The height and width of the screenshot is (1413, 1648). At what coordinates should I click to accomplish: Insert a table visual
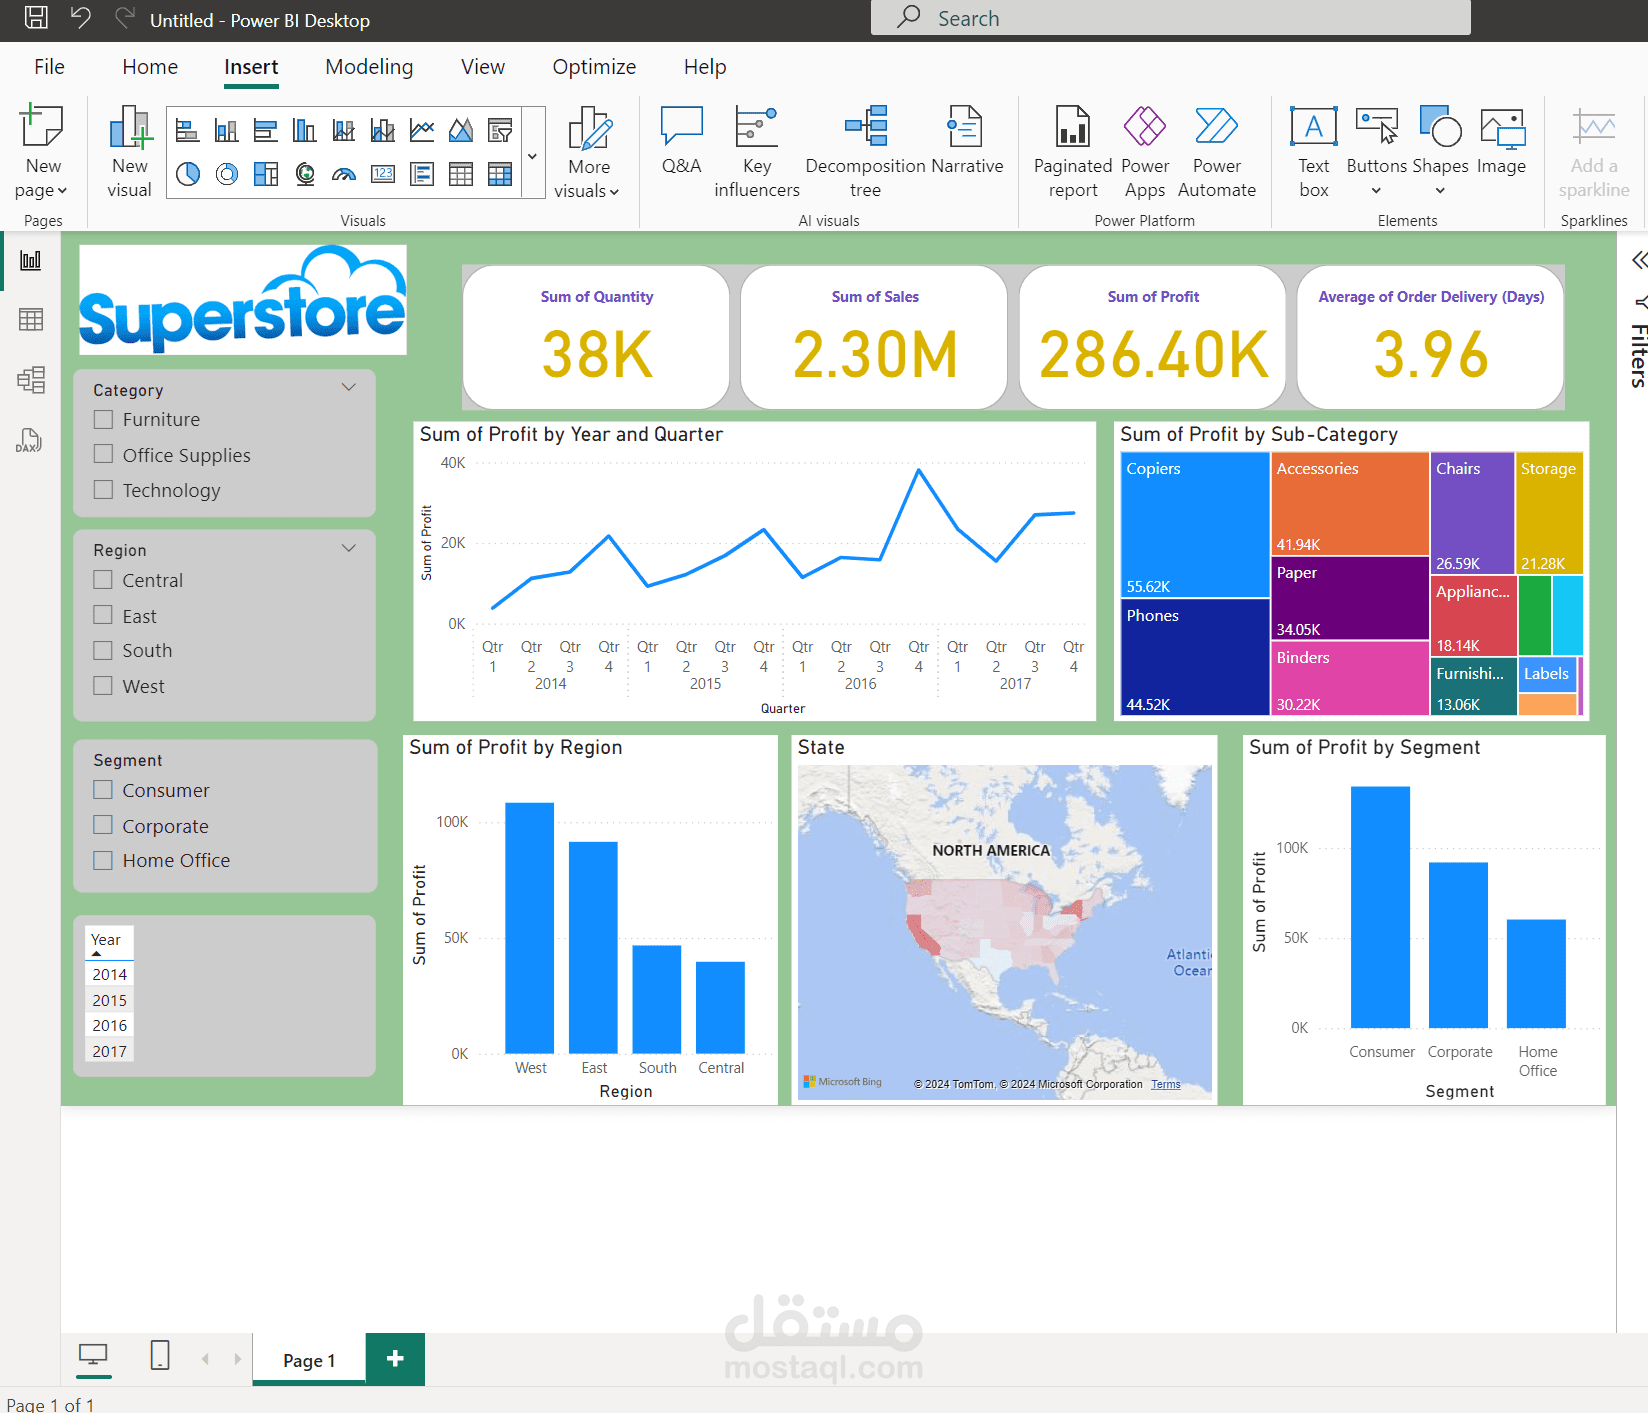(x=461, y=174)
